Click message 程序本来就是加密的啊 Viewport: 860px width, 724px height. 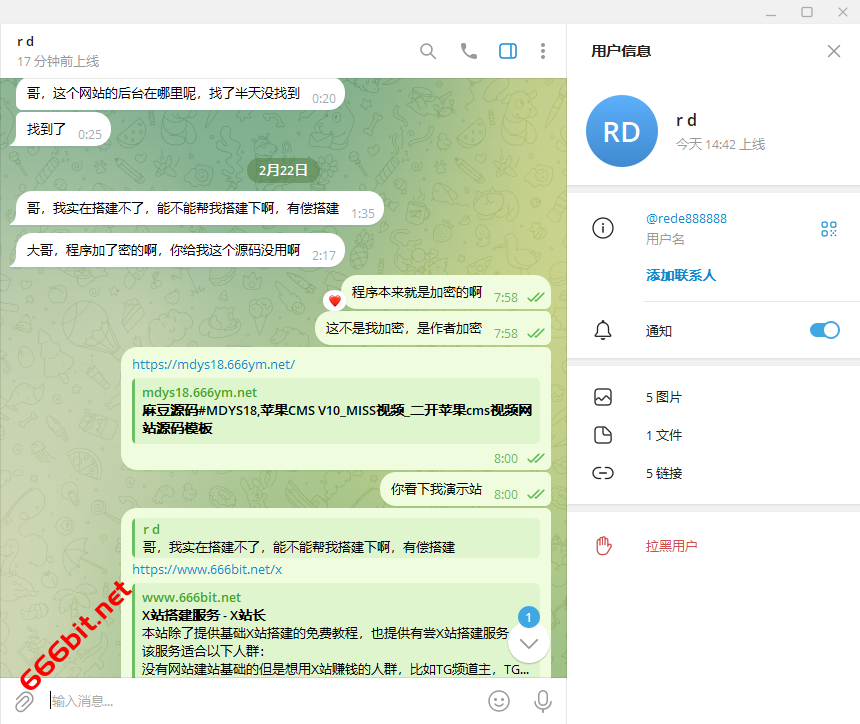pos(446,292)
